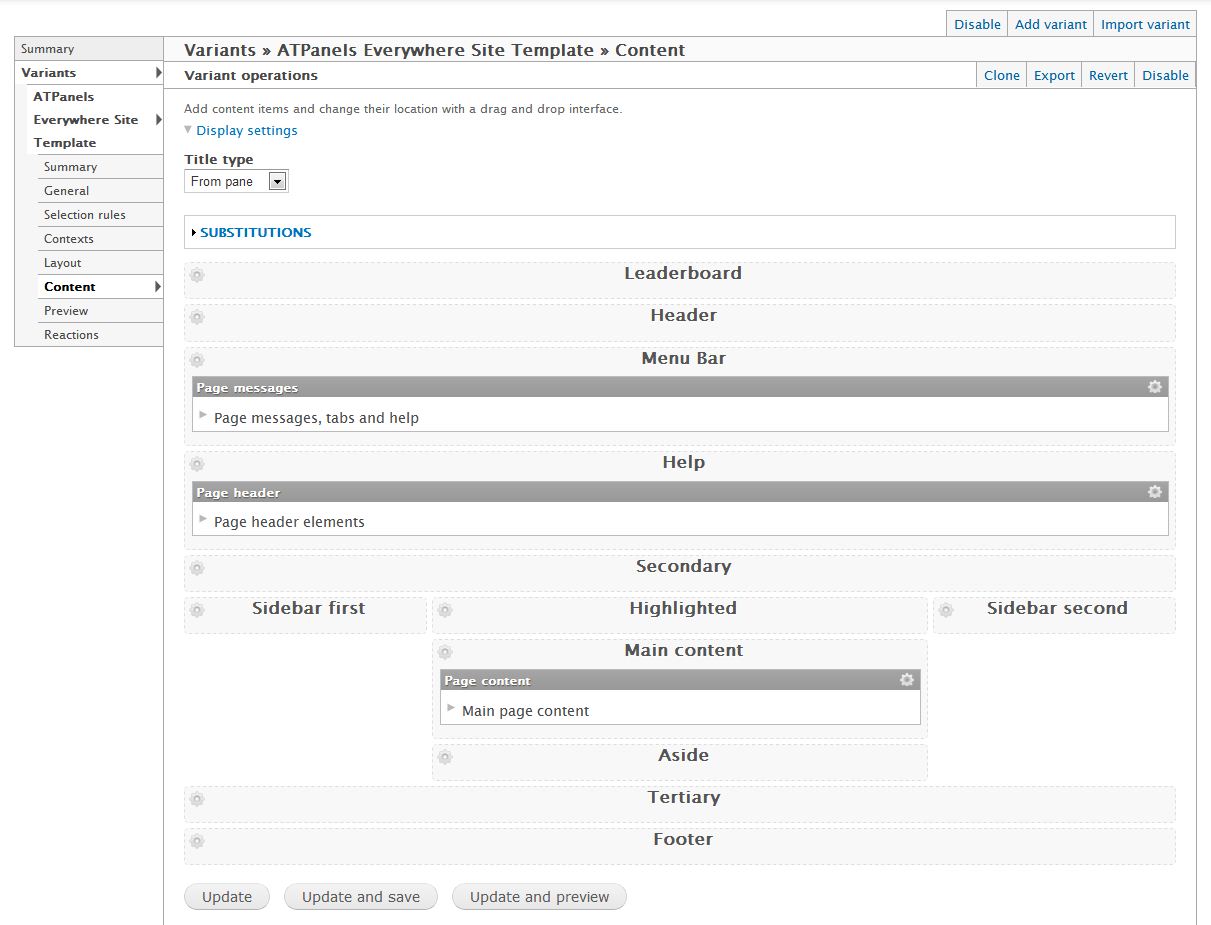This screenshot has width=1211, height=925.
Task: Disable the variant in Variant operations
Action: 1165,75
